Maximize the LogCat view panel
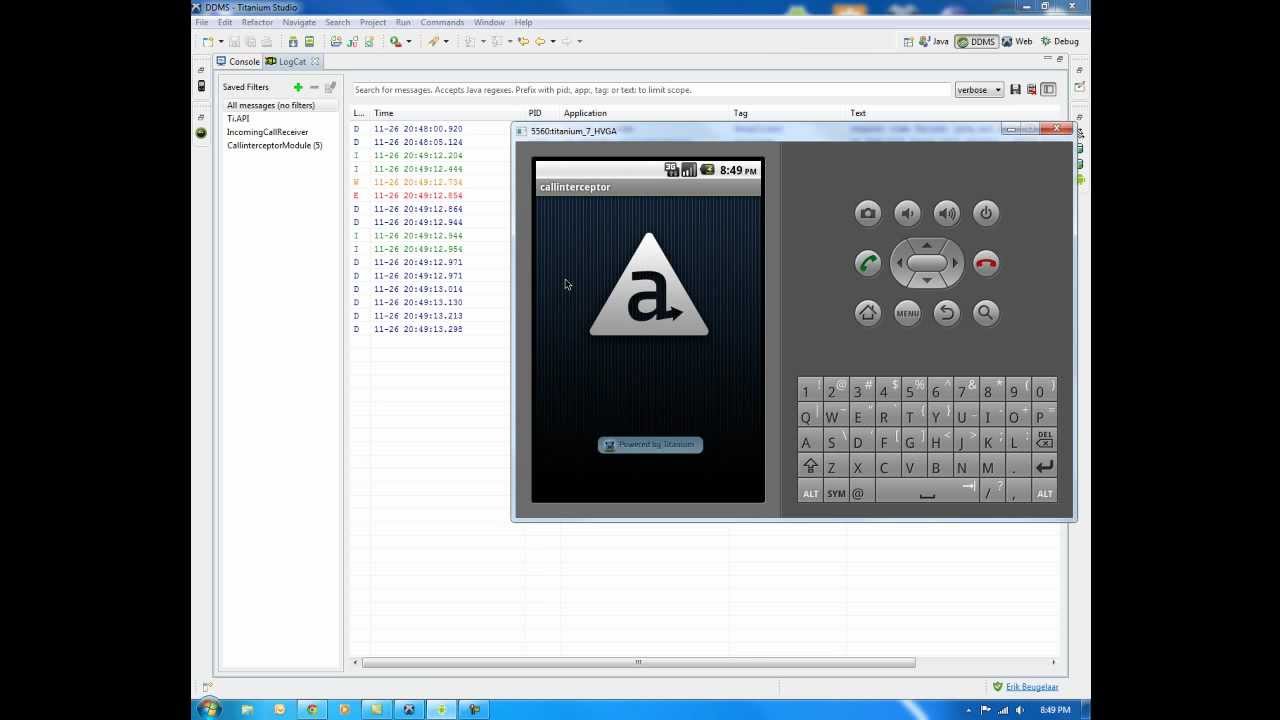 1059,60
